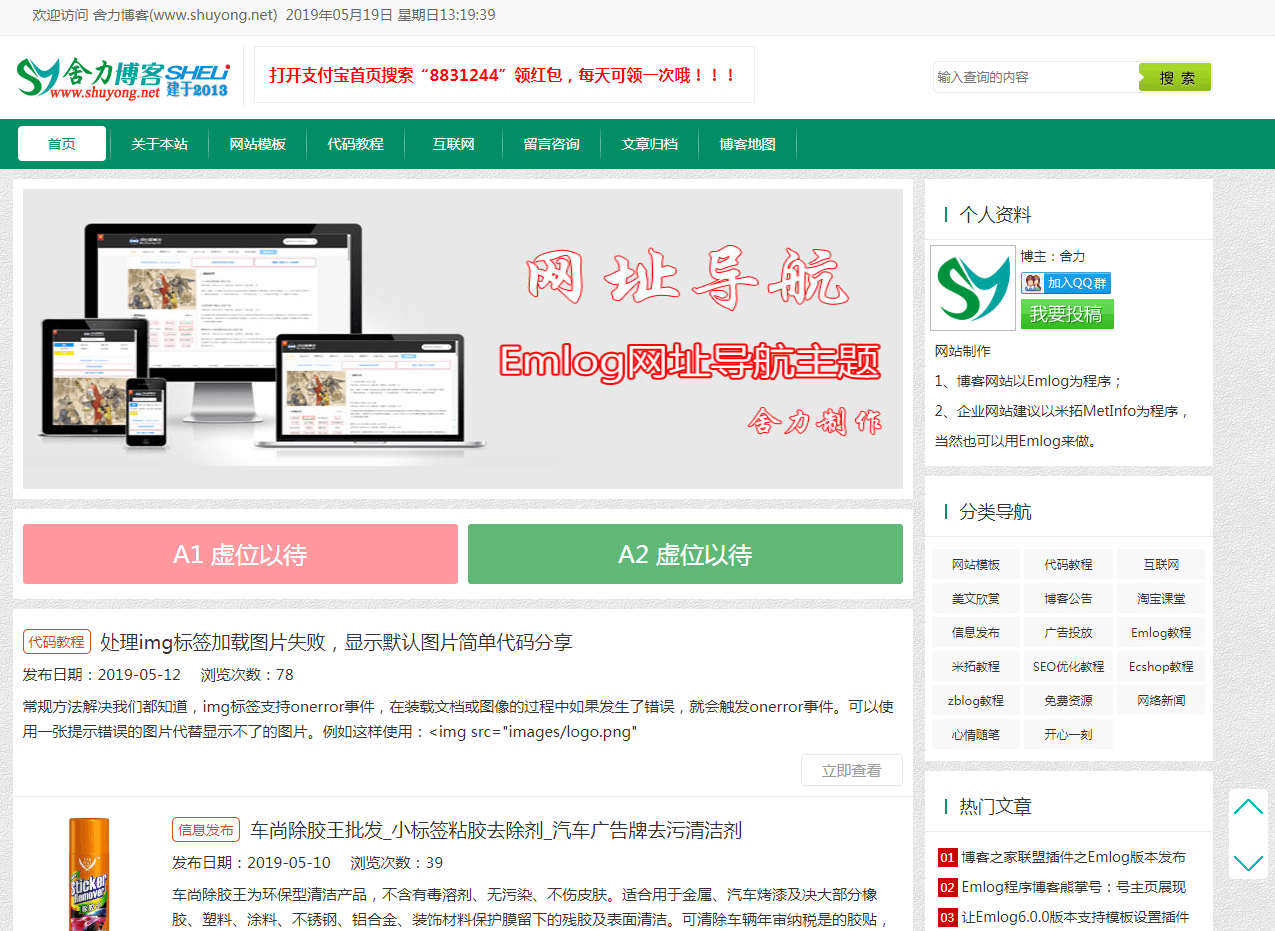Open hot article 博客之家联盟插件之Emlog版本发布
Image resolution: width=1275 pixels, height=931 pixels.
[1073, 857]
